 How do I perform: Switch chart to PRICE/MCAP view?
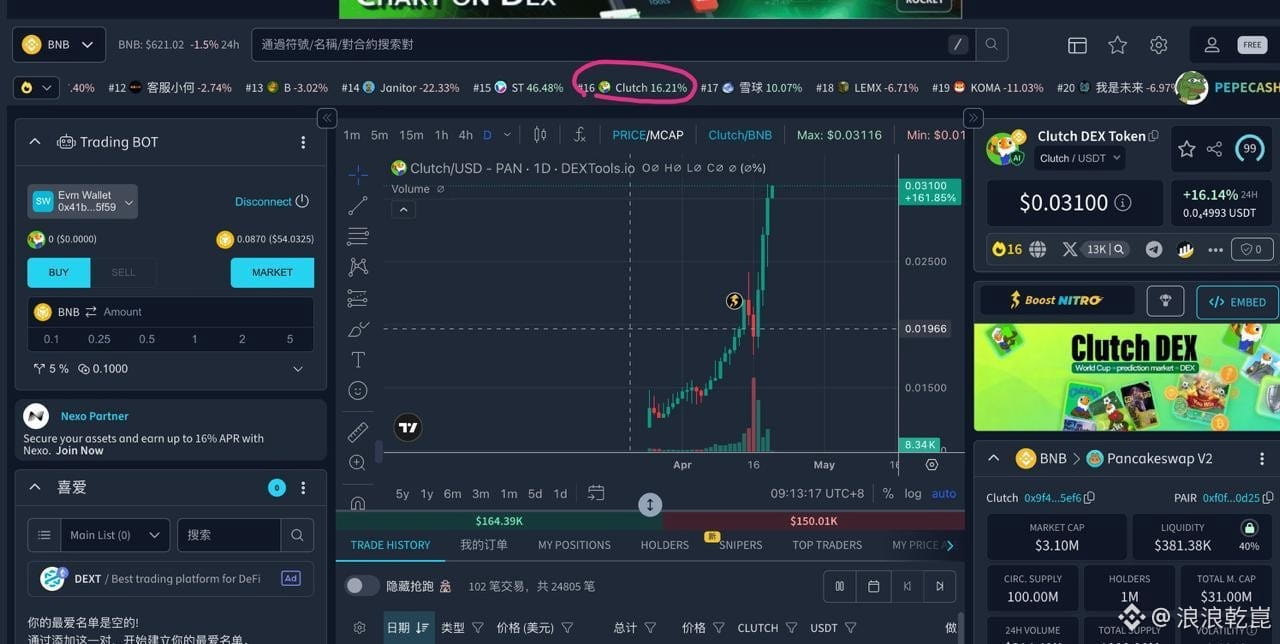click(x=648, y=135)
